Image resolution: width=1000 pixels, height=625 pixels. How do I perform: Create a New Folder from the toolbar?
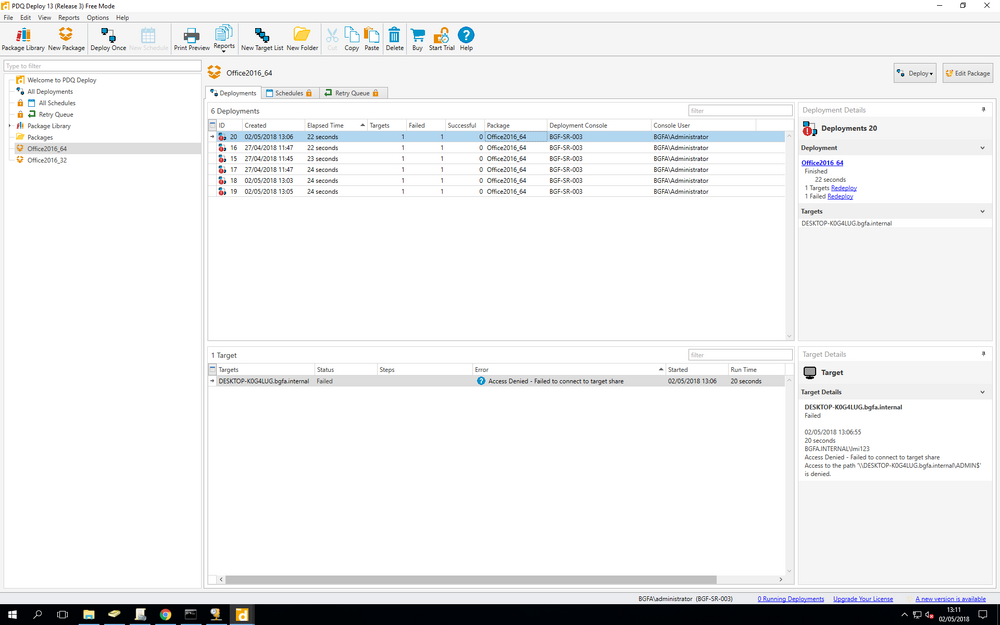pyautogui.click(x=302, y=39)
